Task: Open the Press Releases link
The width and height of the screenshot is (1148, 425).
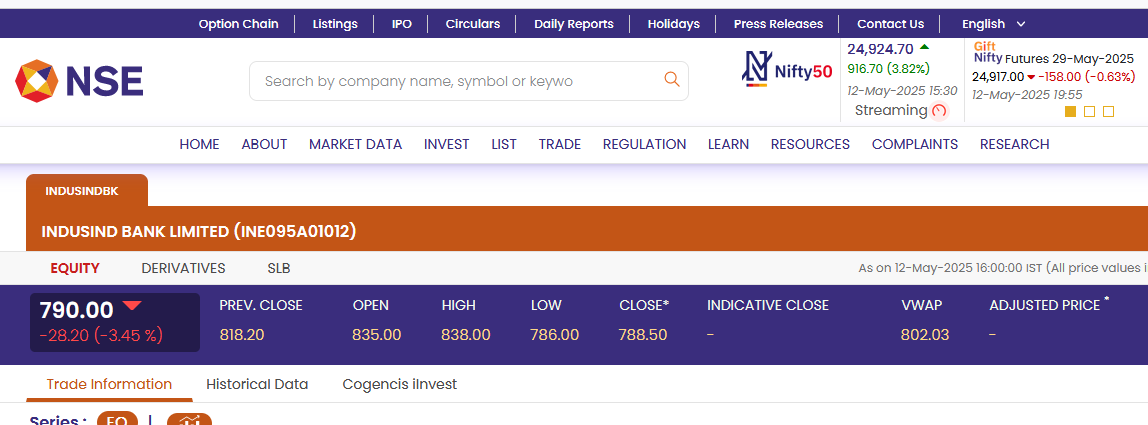Action: (x=778, y=24)
